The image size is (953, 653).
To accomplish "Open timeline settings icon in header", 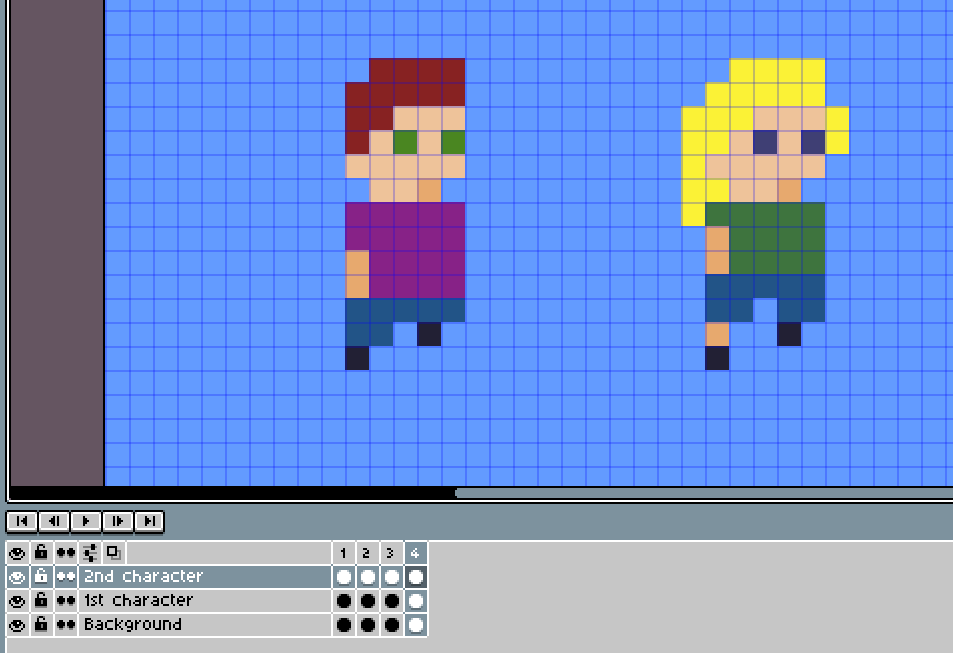I will pos(90,553).
